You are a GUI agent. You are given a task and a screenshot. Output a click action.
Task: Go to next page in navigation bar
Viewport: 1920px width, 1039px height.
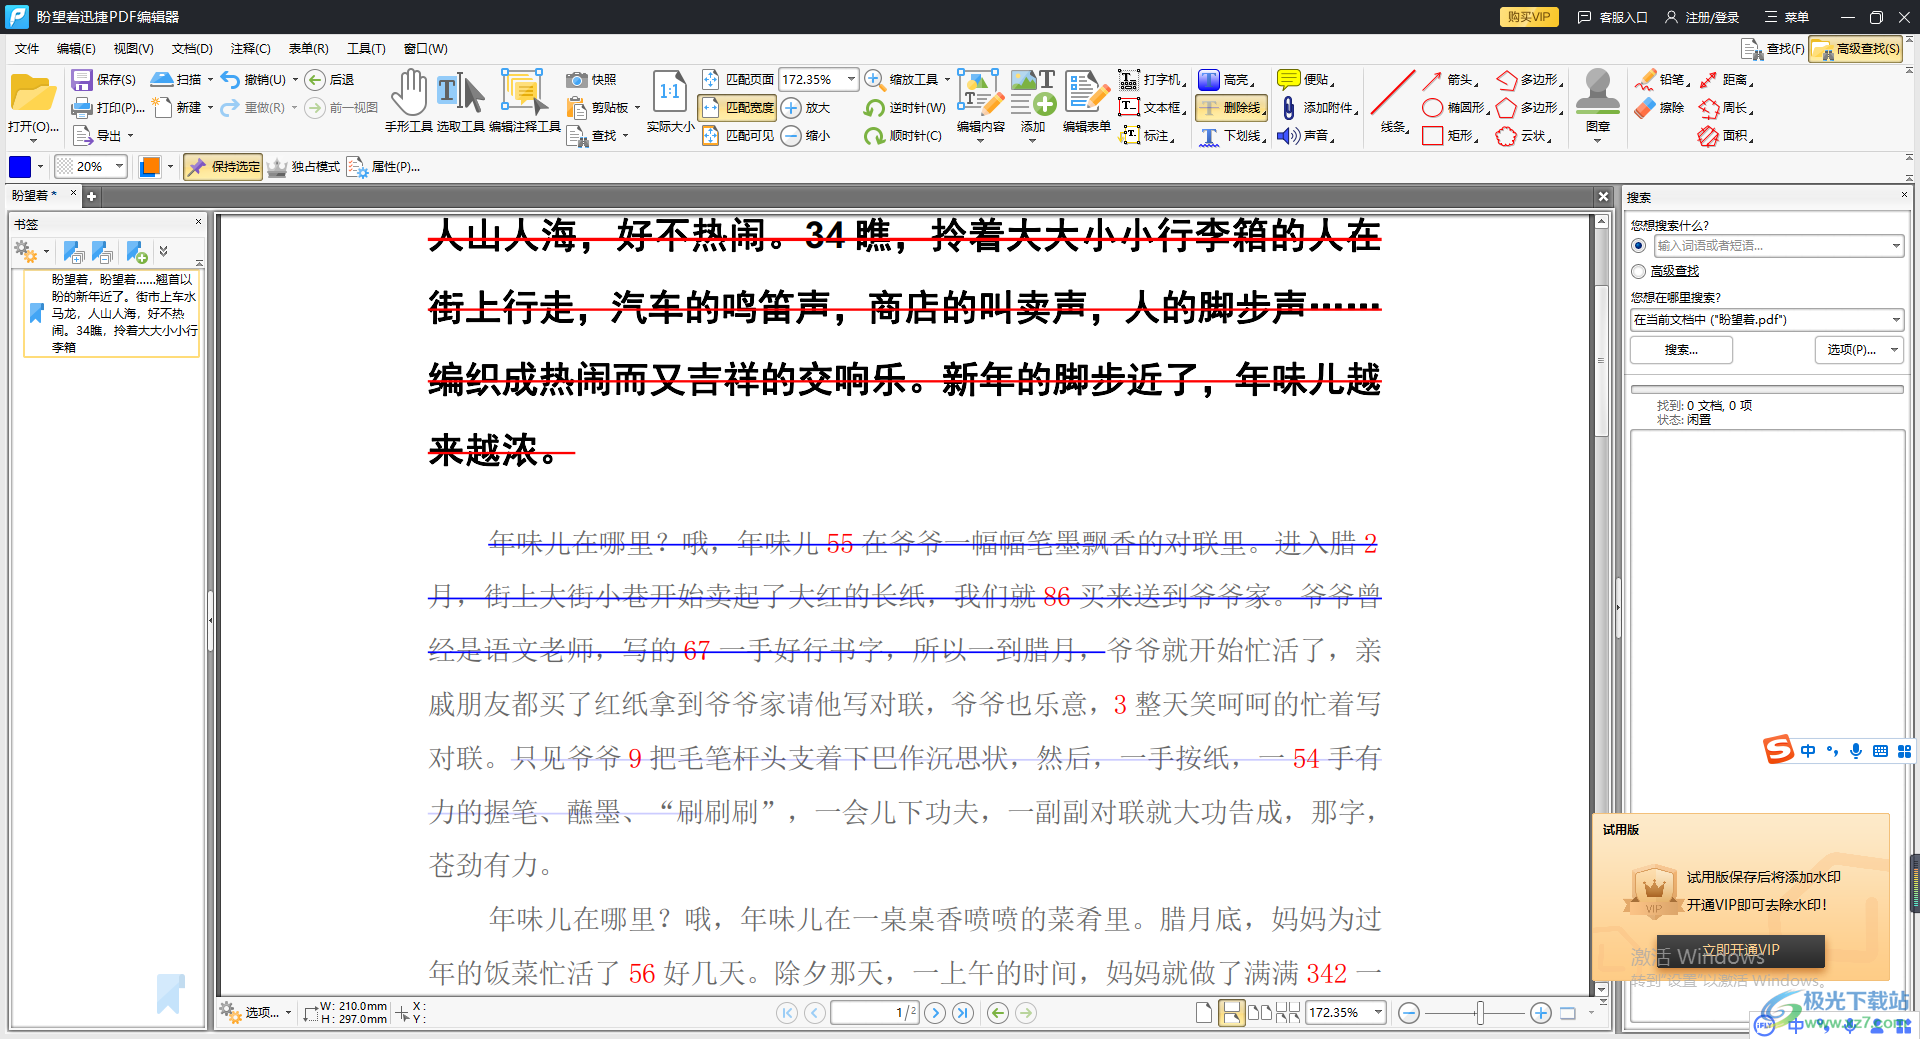[x=935, y=1013]
